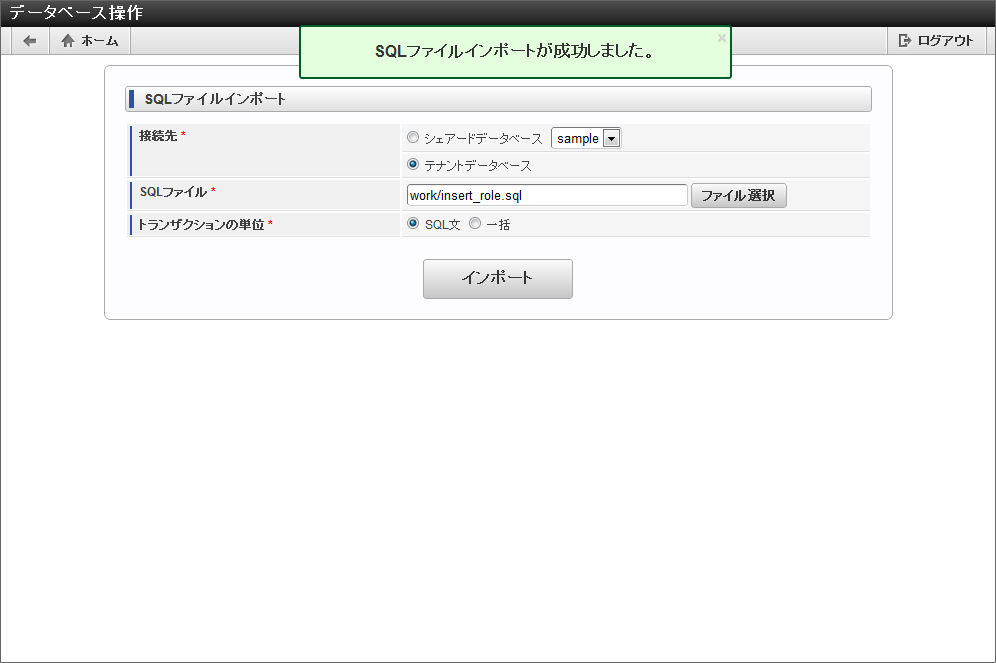Image resolution: width=996 pixels, height=663 pixels.
Task: Click the SQLファイルインポート section header
Action: 498,99
